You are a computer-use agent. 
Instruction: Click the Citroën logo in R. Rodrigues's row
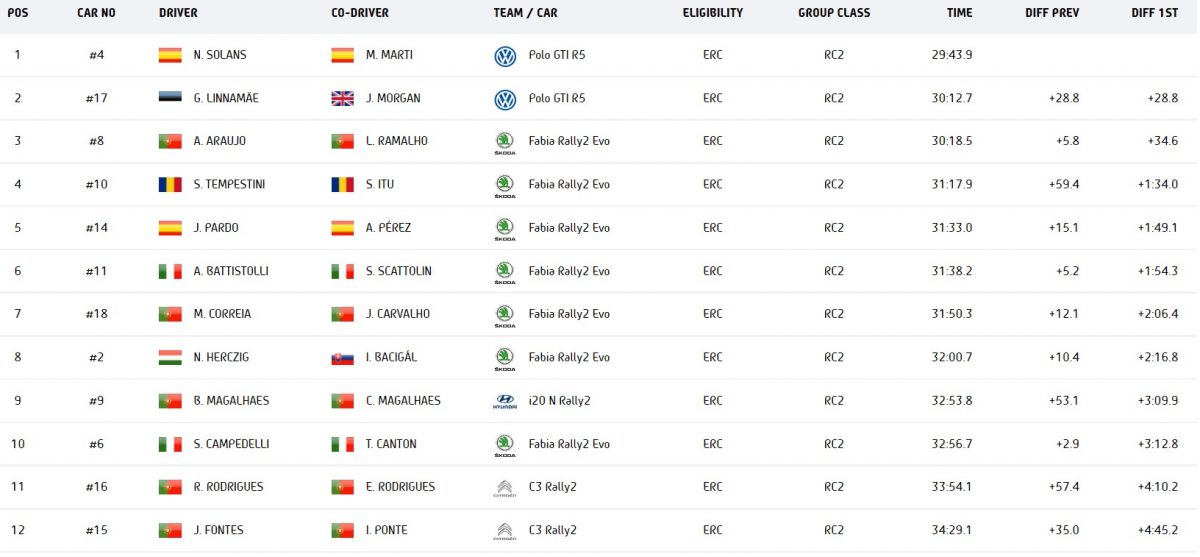click(505, 488)
